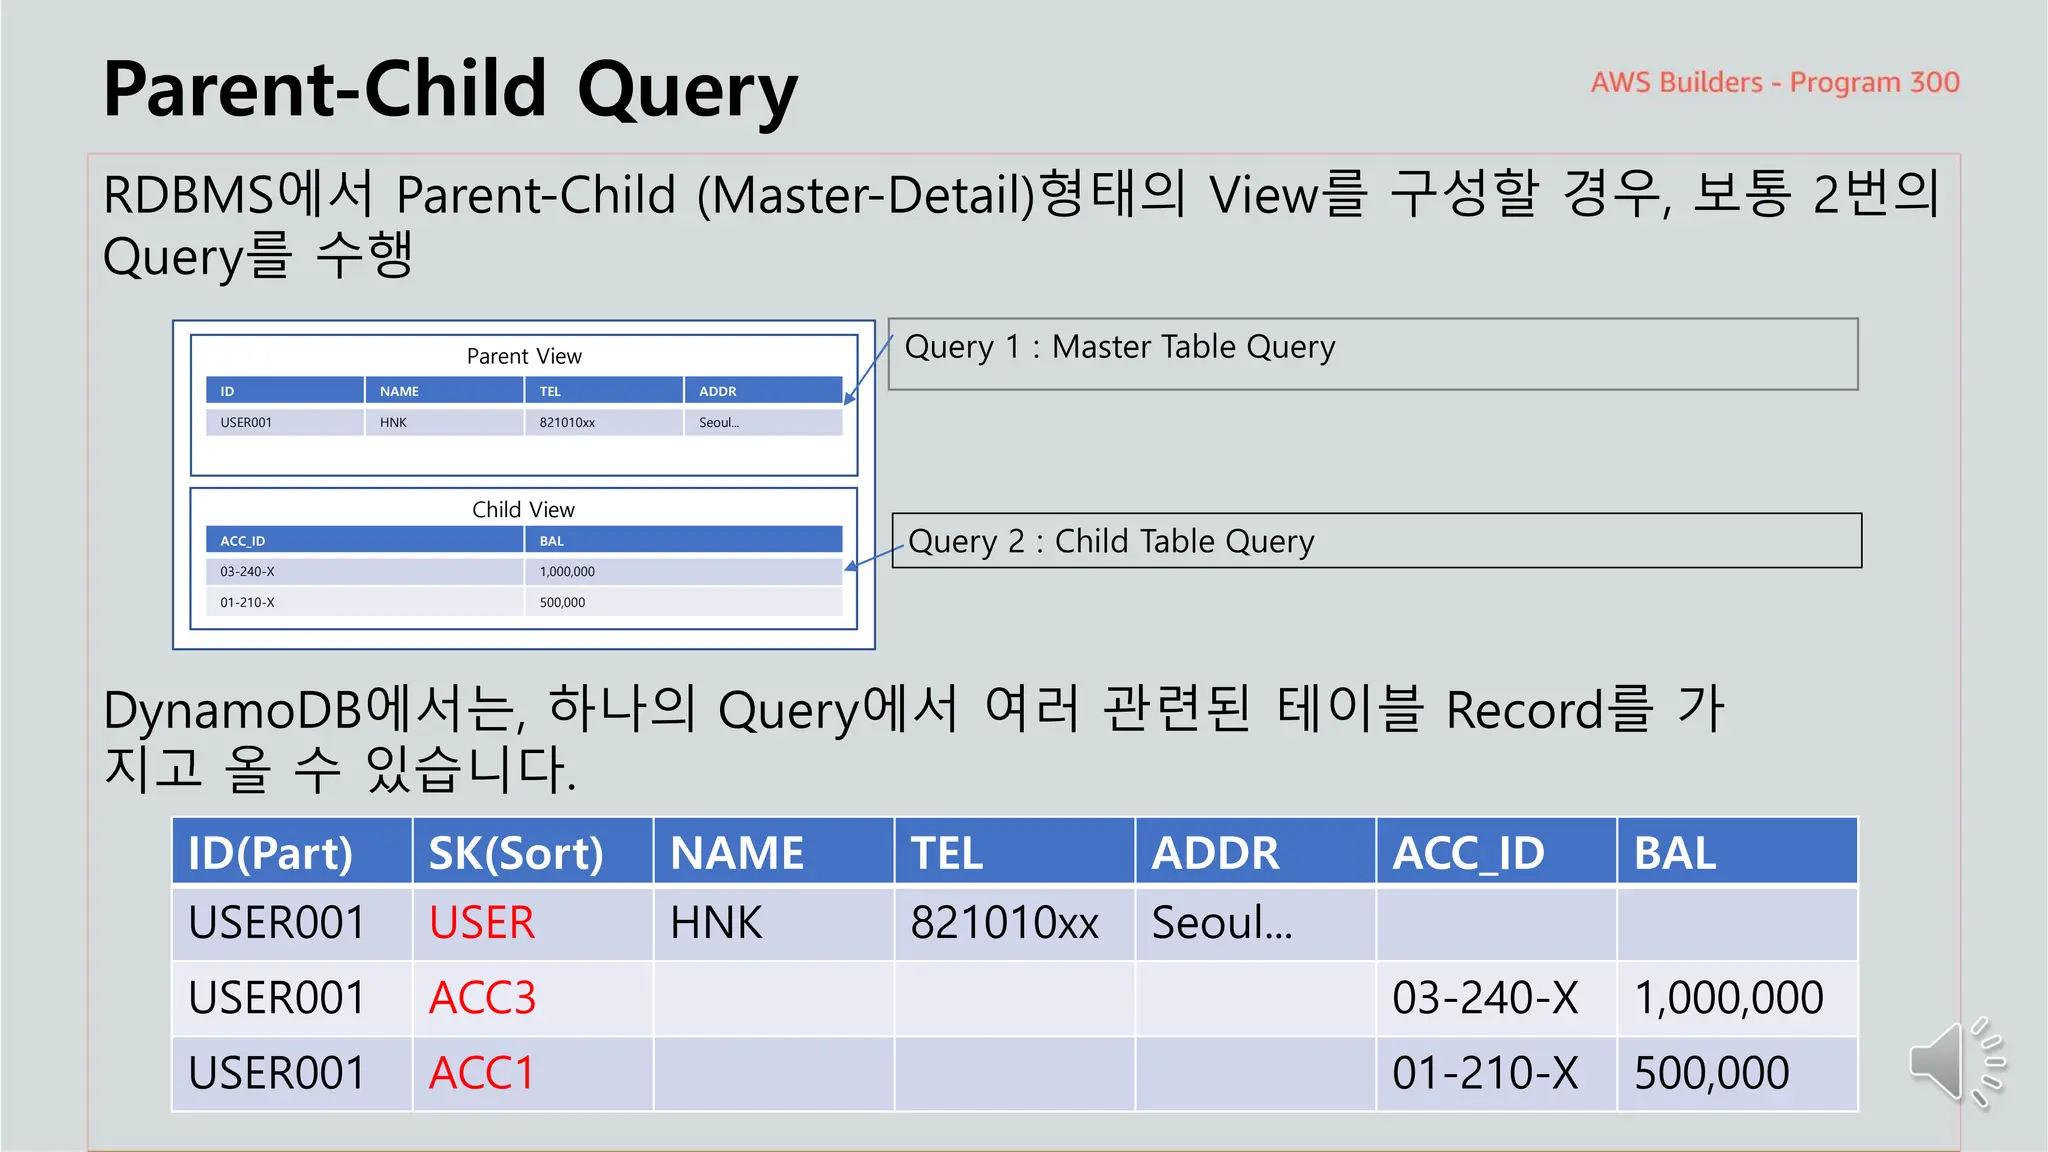Click the ID(Part) column header
Viewport: 2048px width, 1152px height.
[292, 852]
